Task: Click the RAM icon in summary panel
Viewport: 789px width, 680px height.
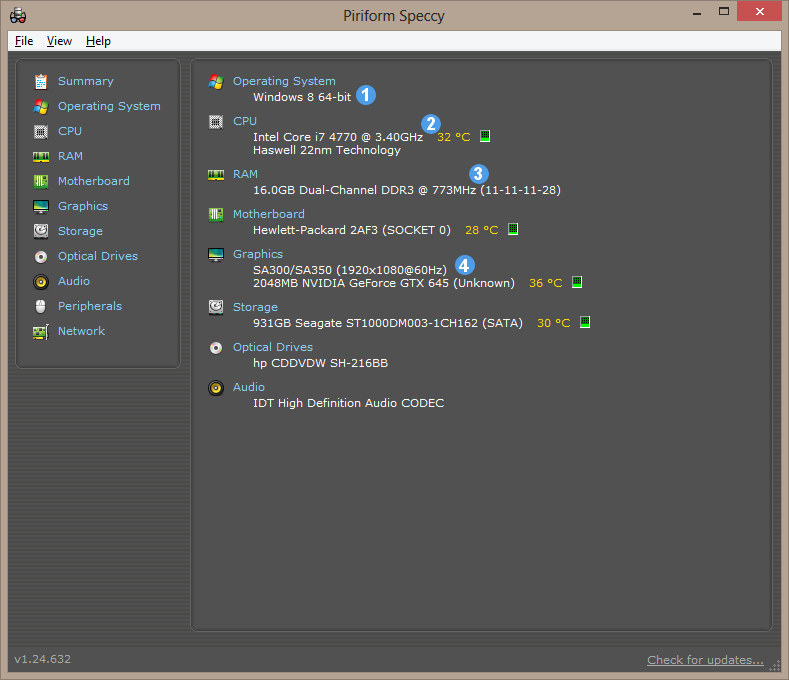Action: [x=216, y=175]
